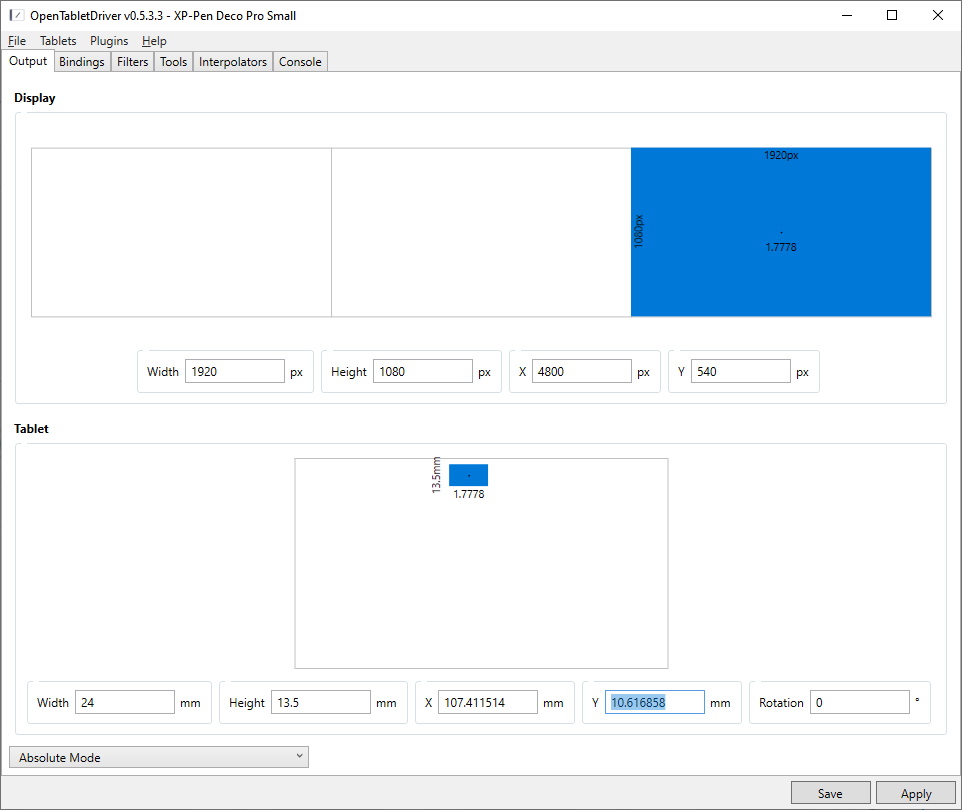Go to the Interpolators tab
This screenshot has width=962, height=810.
(x=233, y=62)
